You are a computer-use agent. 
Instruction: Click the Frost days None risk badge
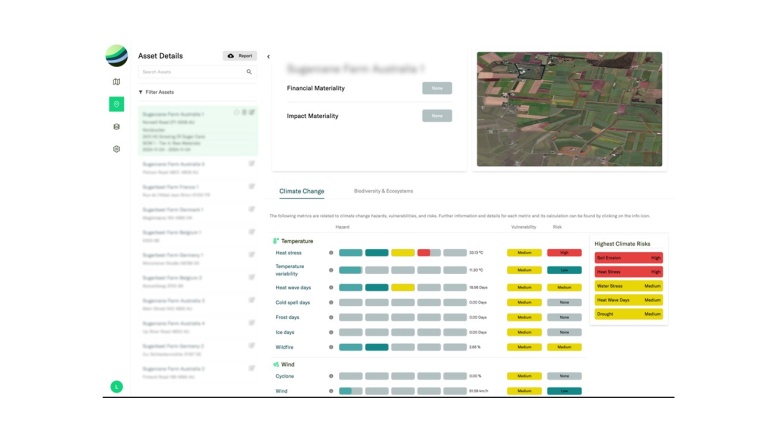[564, 317]
